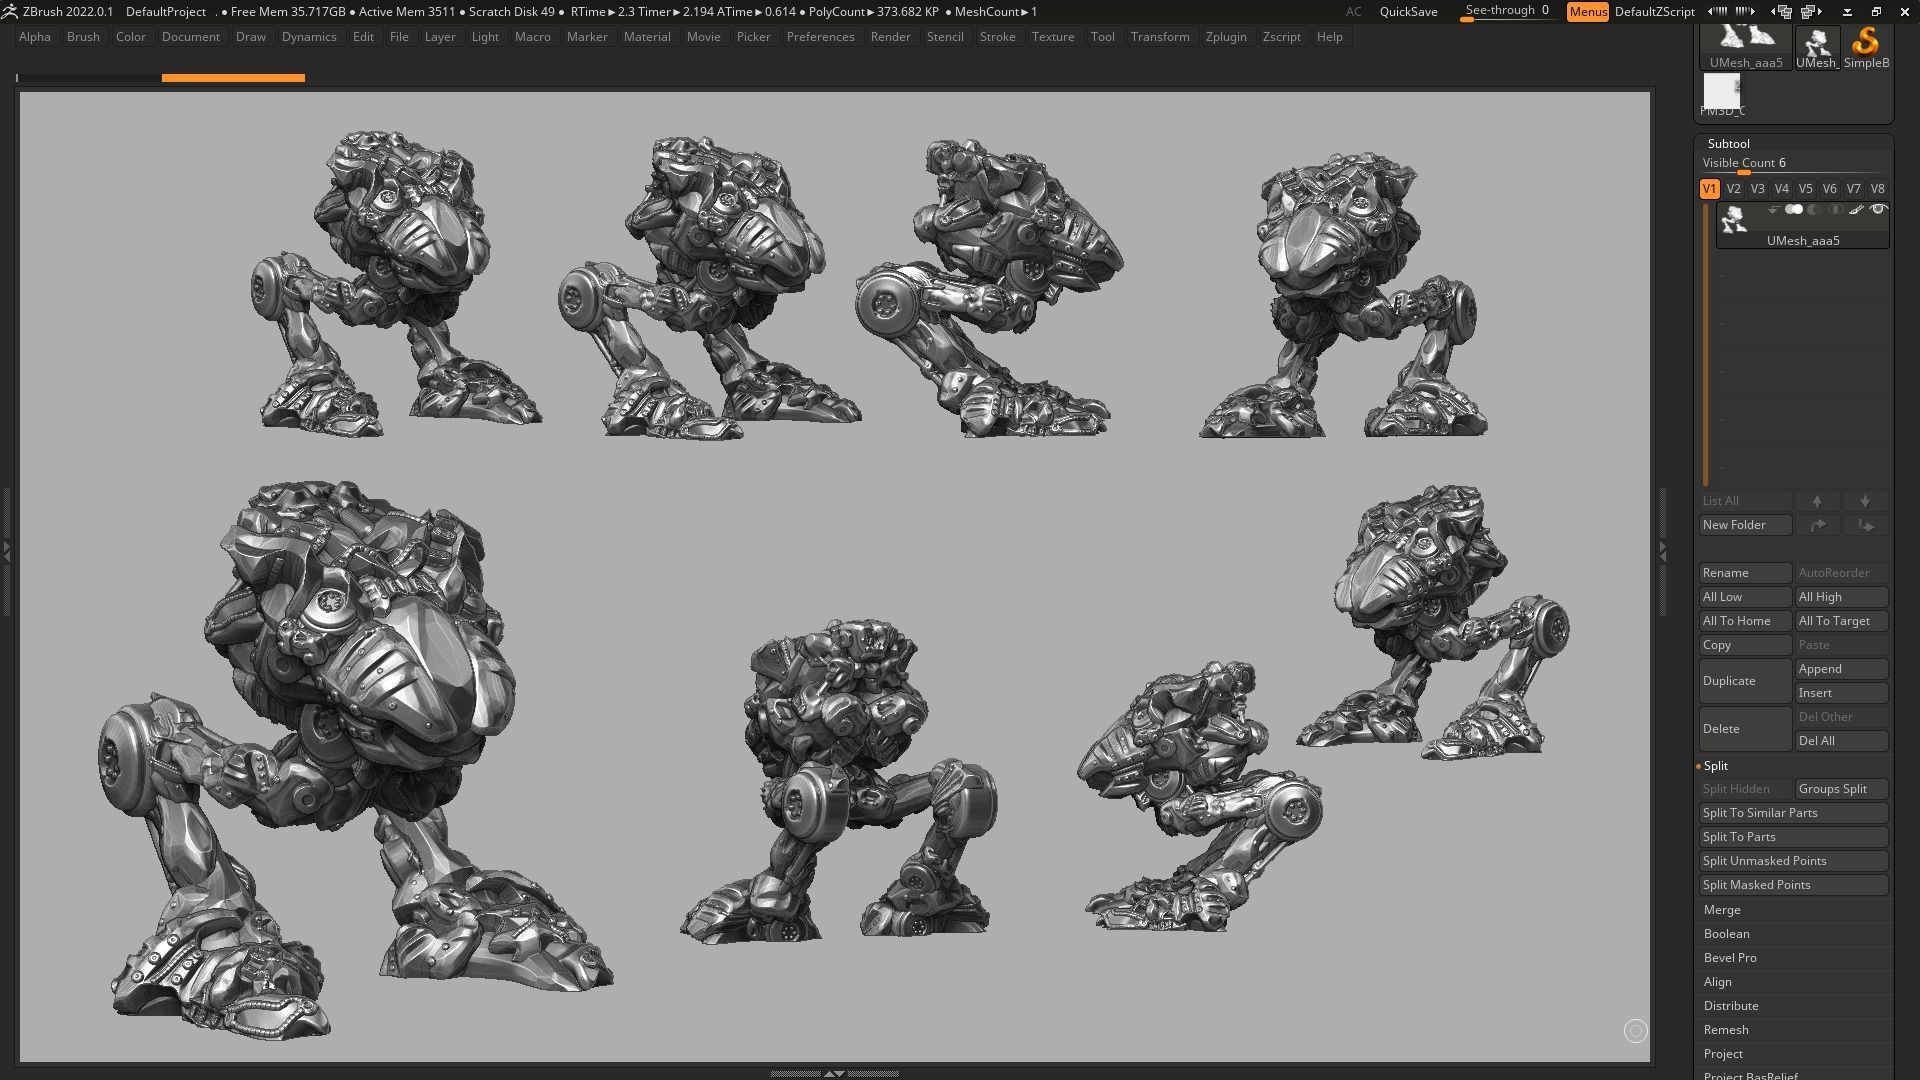This screenshot has height=1080, width=1920.
Task: Select the UMesh_aaa5 subtool thumbnail
Action: point(1734,219)
